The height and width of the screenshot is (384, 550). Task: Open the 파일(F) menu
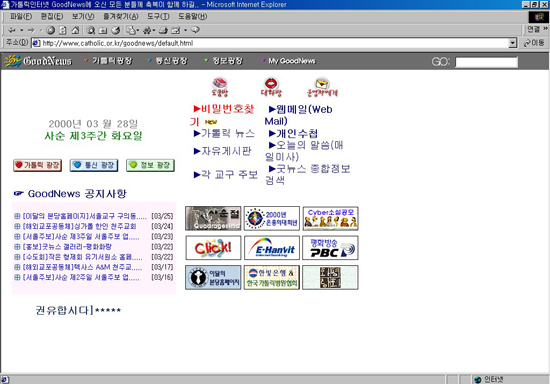pyautogui.click(x=21, y=16)
